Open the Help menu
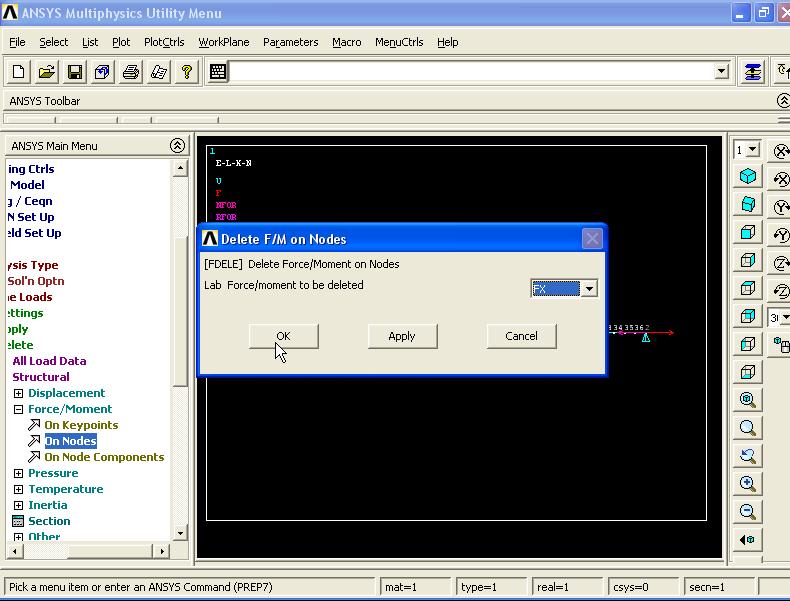 [447, 42]
